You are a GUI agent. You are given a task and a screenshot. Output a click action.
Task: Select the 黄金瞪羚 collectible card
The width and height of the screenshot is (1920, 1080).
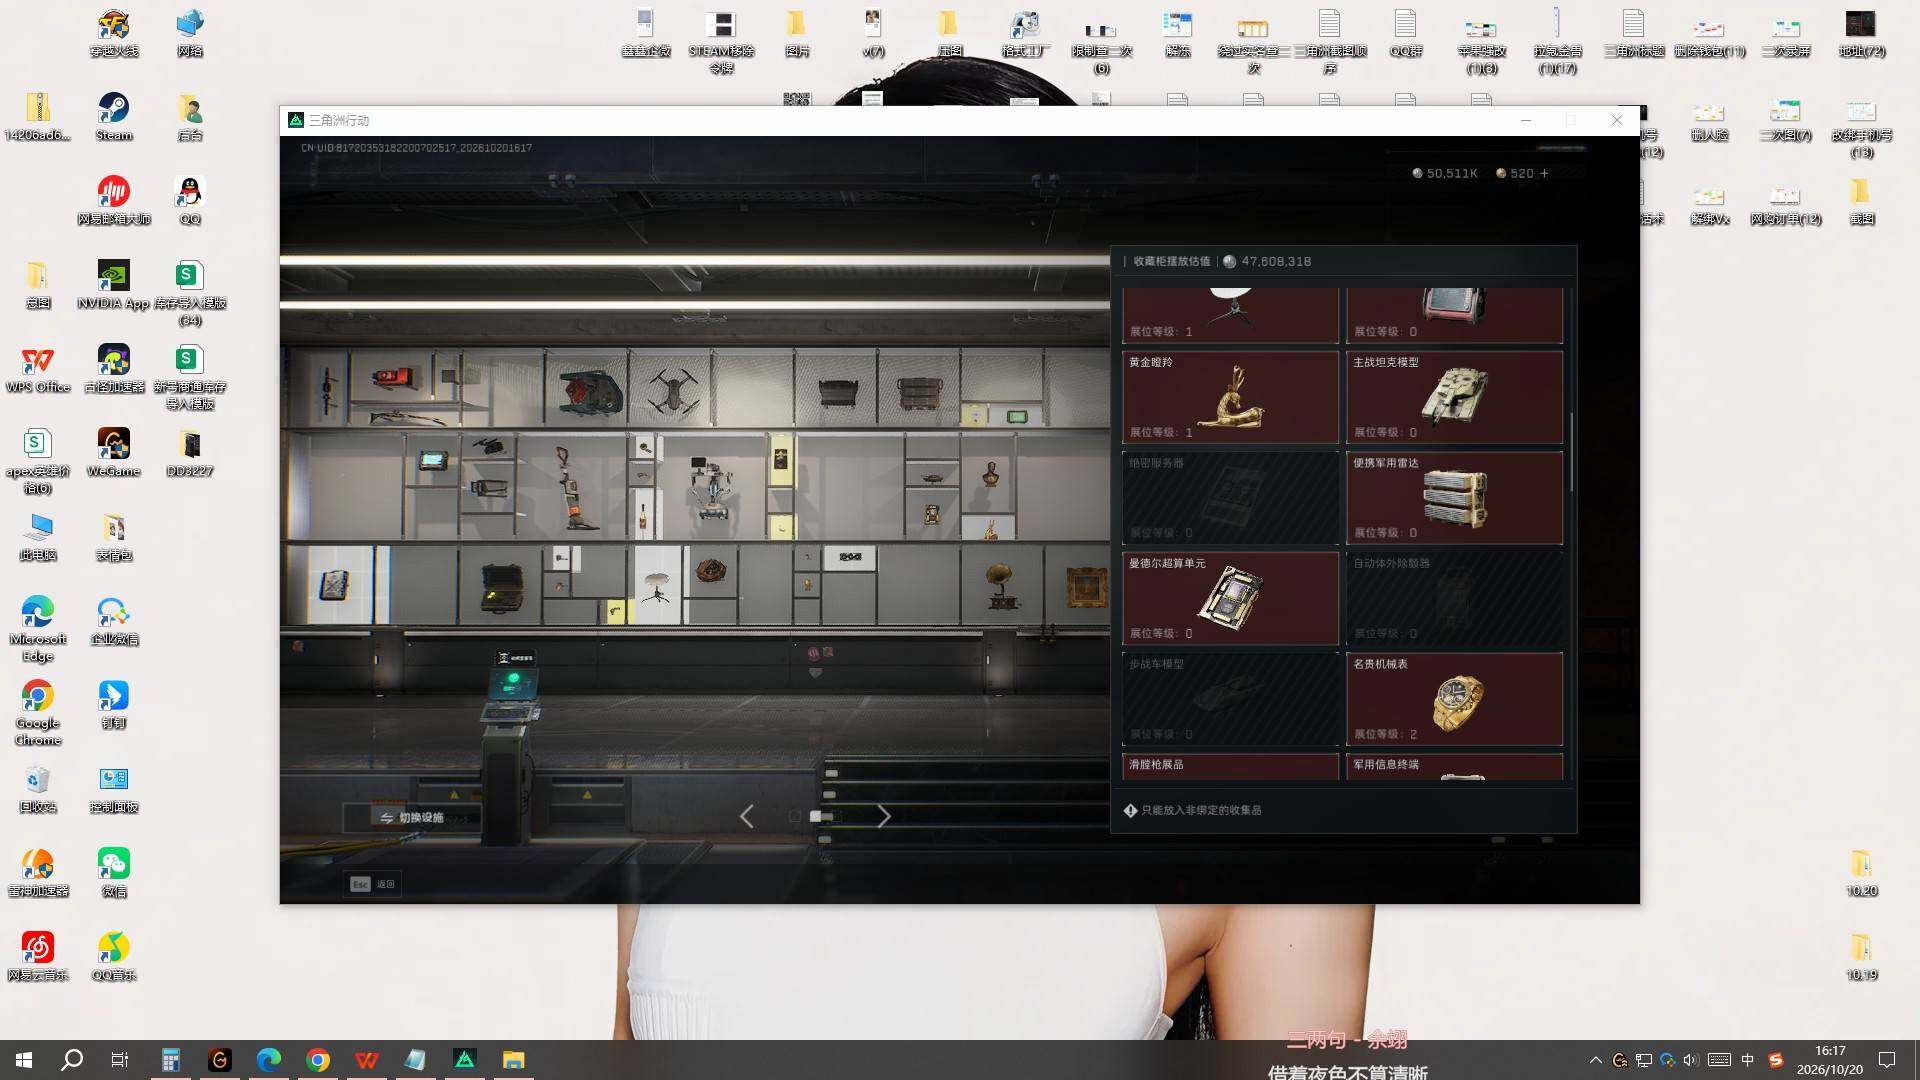pos(1230,397)
